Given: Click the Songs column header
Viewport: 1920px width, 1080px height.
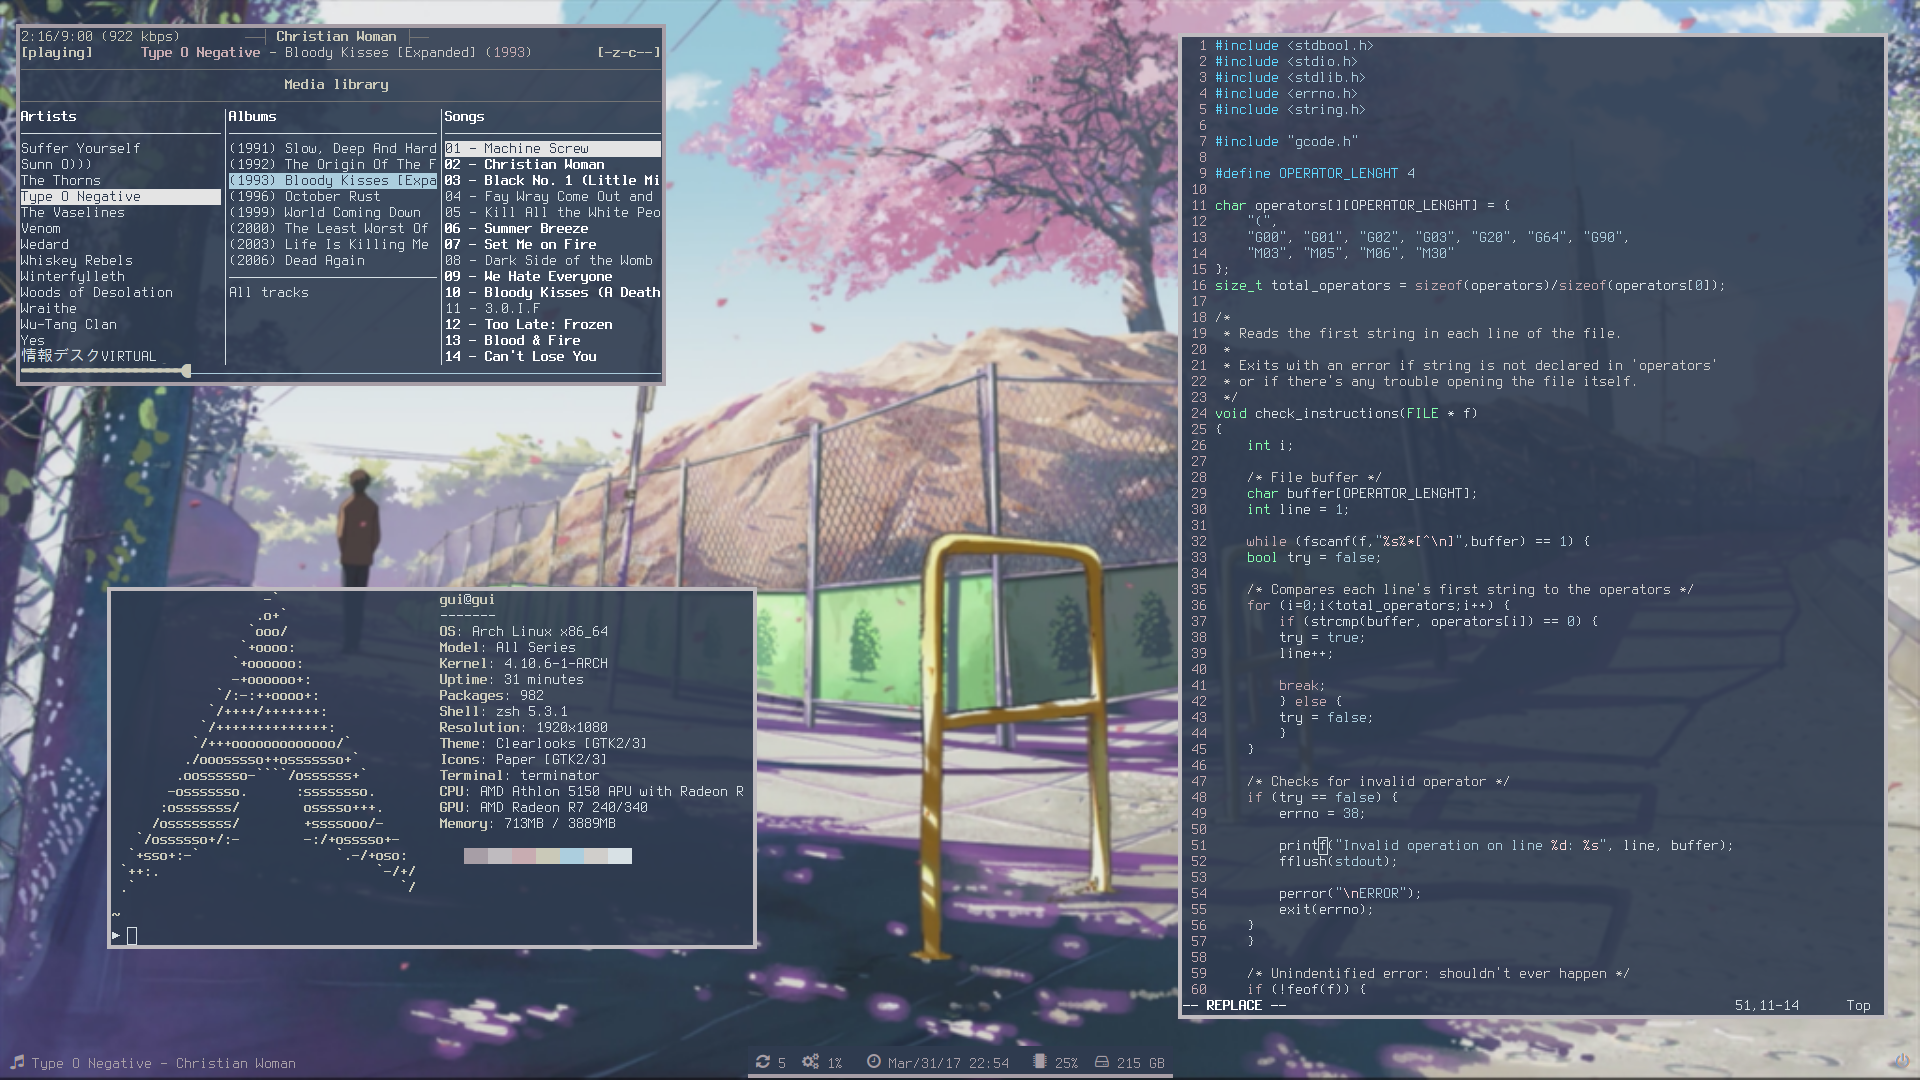Looking at the screenshot, I should [x=464, y=116].
